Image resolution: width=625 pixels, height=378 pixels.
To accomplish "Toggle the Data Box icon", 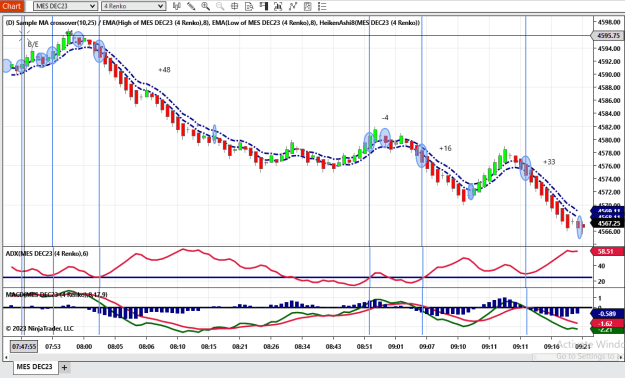I will (249, 6).
